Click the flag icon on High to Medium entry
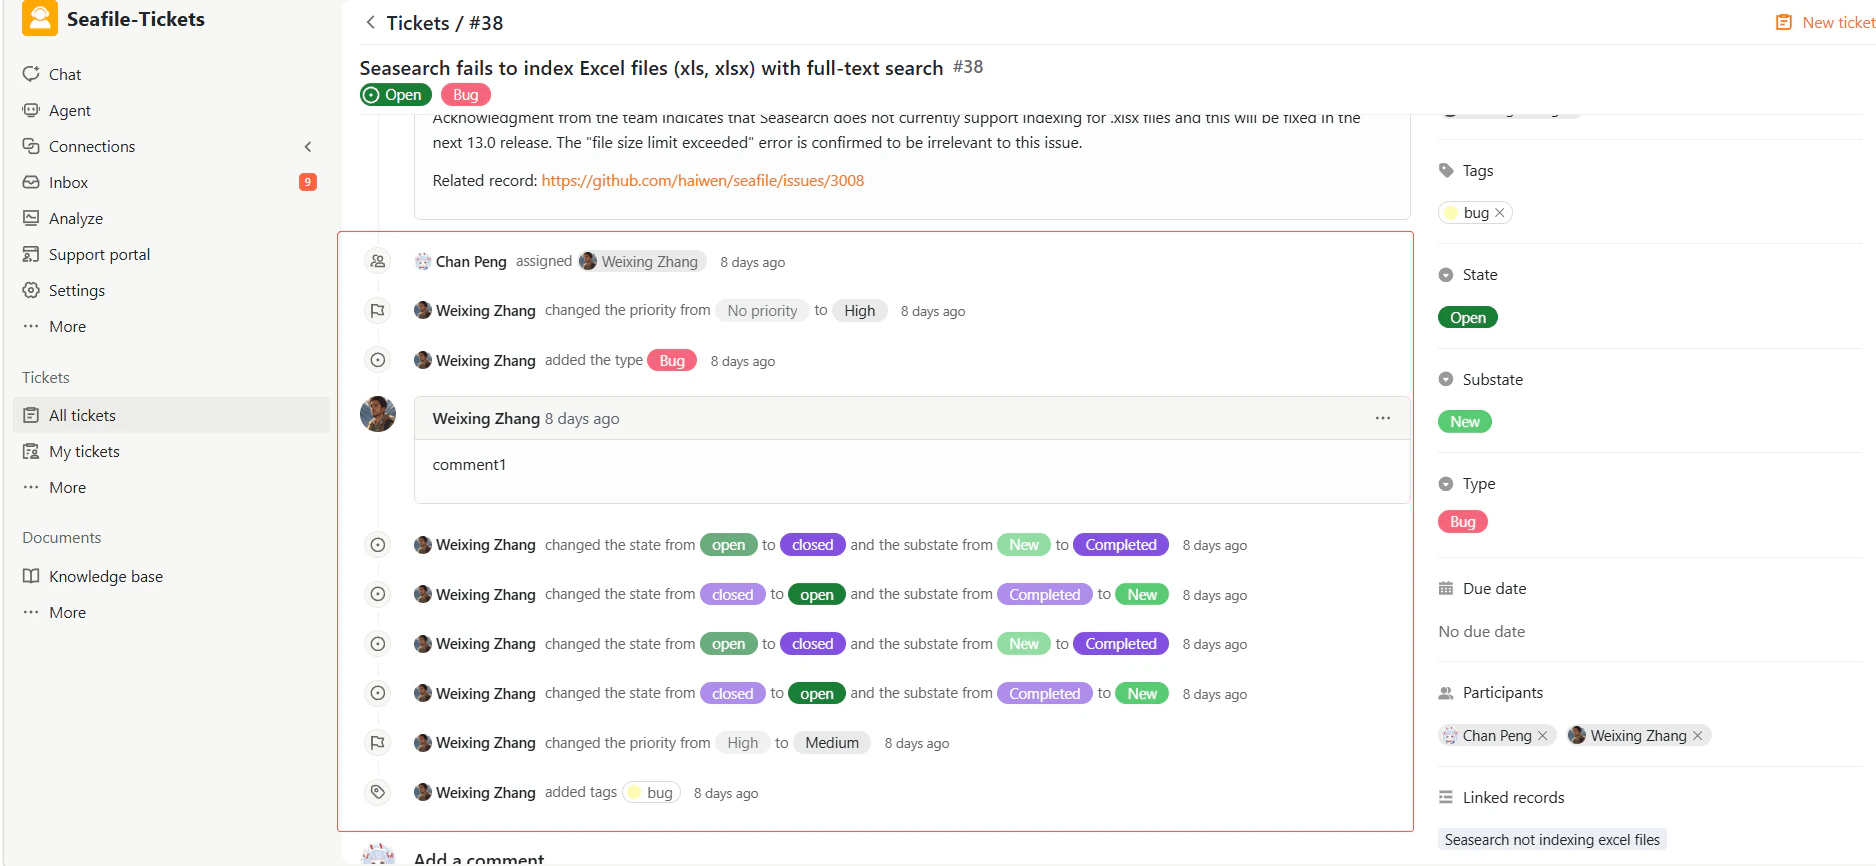Viewport: 1876px width, 866px height. tap(378, 743)
